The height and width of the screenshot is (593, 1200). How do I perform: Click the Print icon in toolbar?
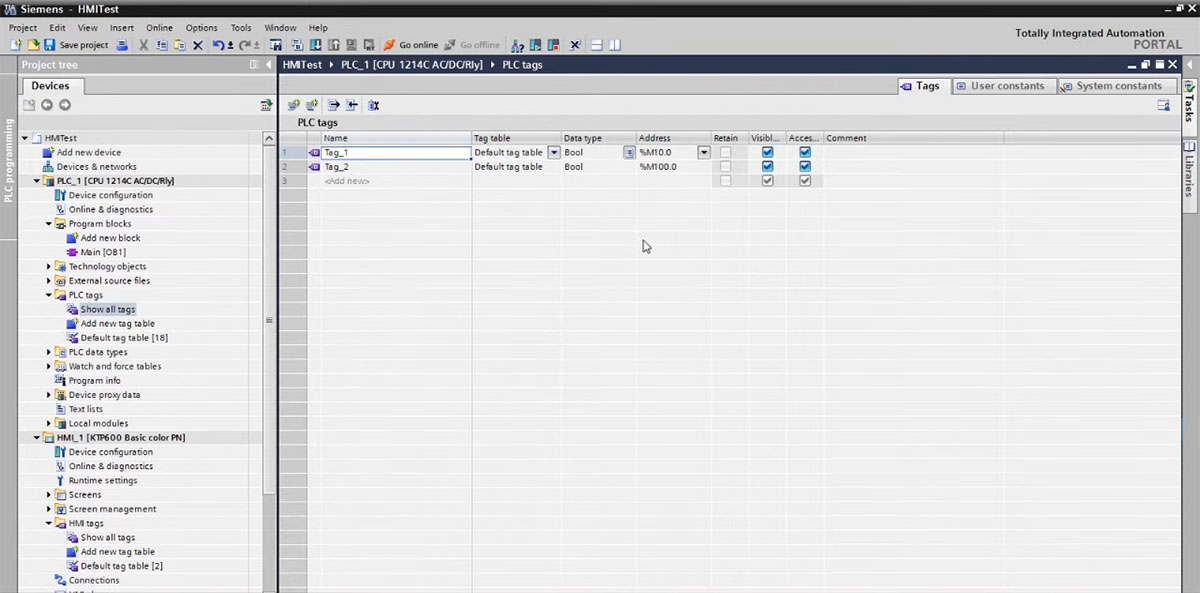pyautogui.click(x=122, y=45)
